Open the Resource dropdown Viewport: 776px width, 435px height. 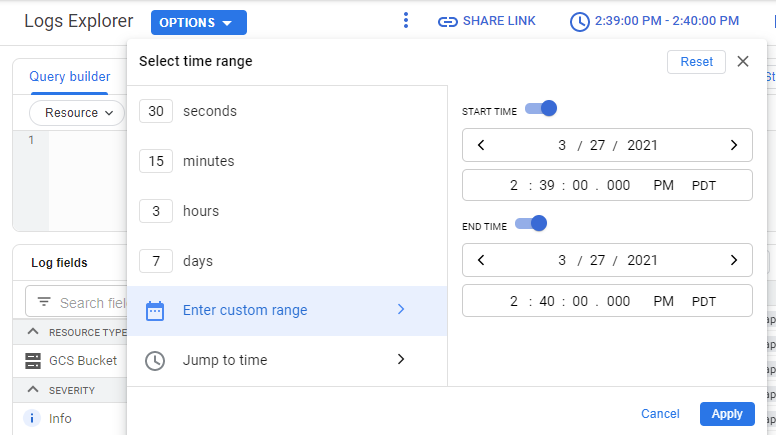click(77, 113)
